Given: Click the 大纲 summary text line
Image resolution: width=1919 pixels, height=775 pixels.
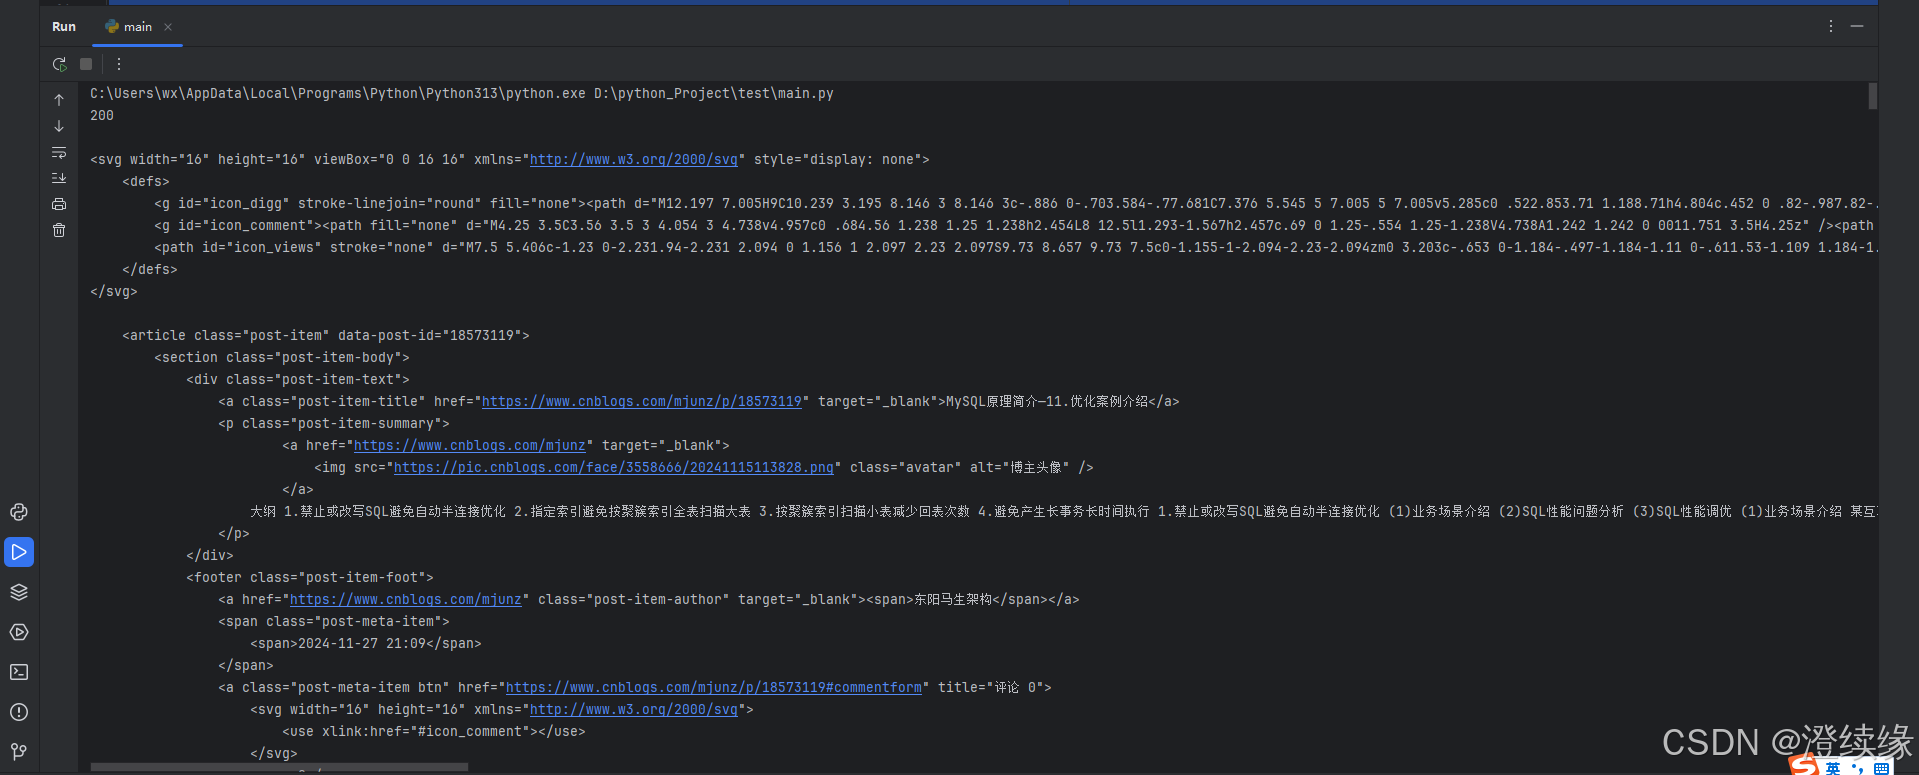Looking at the screenshot, I should tap(1063, 511).
